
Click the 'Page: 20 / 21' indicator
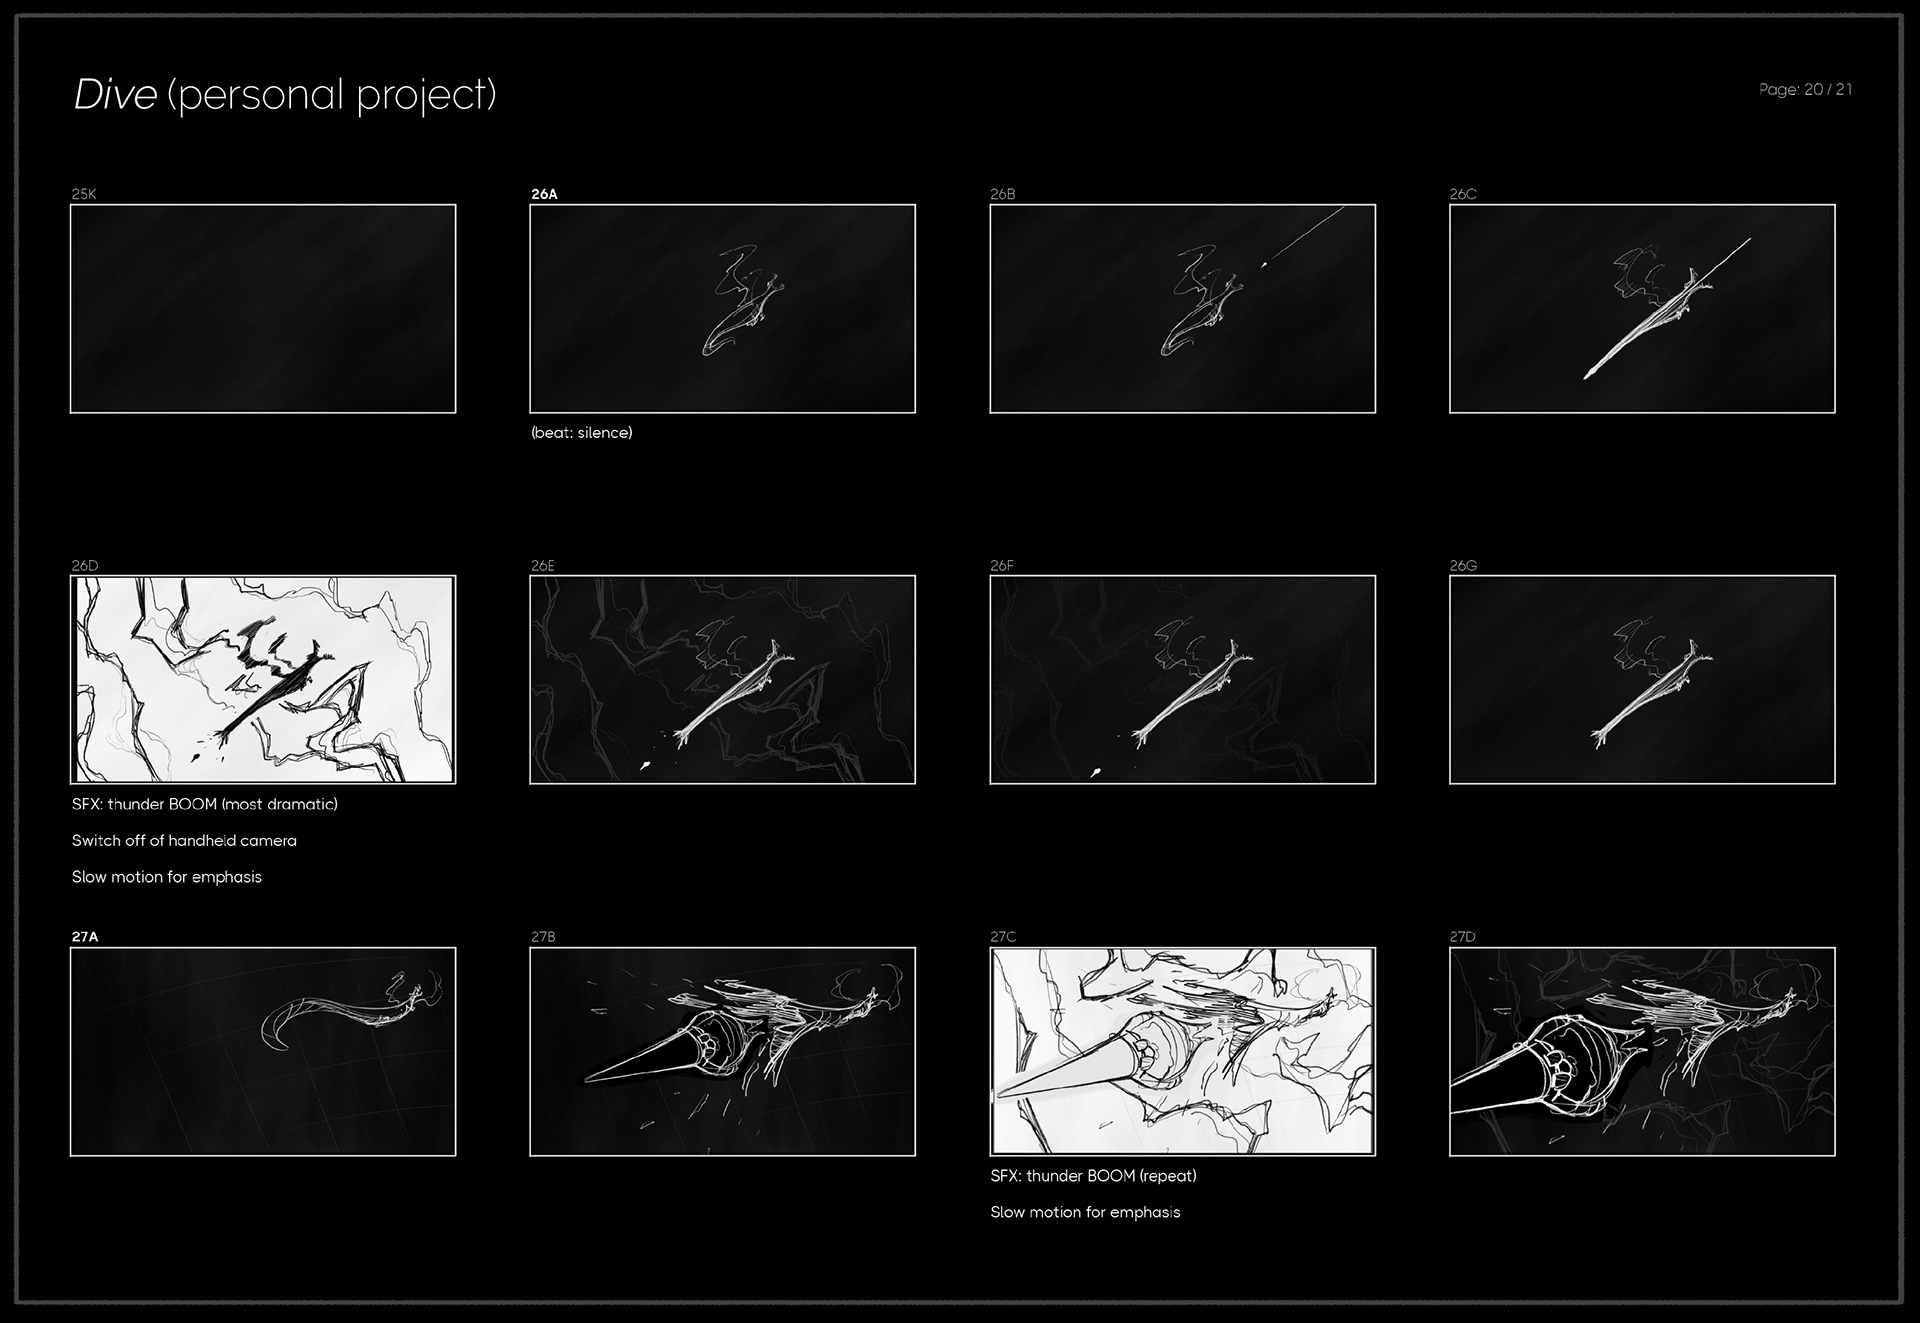click(1805, 90)
